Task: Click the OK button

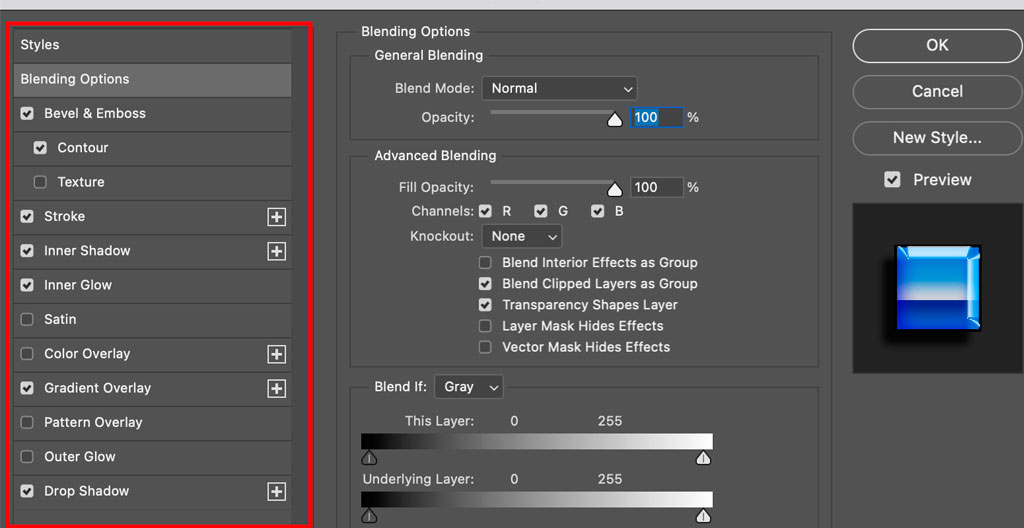Action: point(937,45)
